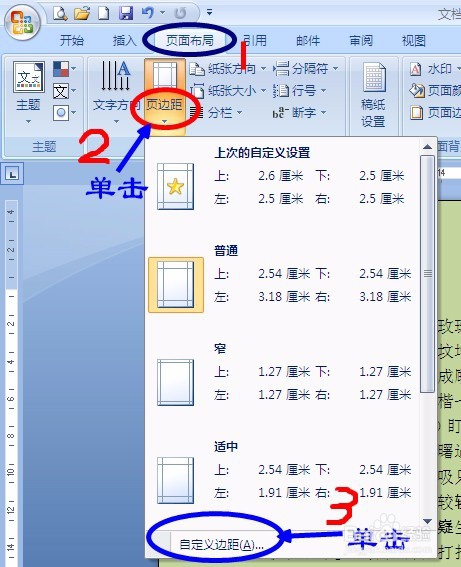Viewport: 461px width, 567px height.
Task: Click the 水印 watermark button
Action: pos(435,69)
